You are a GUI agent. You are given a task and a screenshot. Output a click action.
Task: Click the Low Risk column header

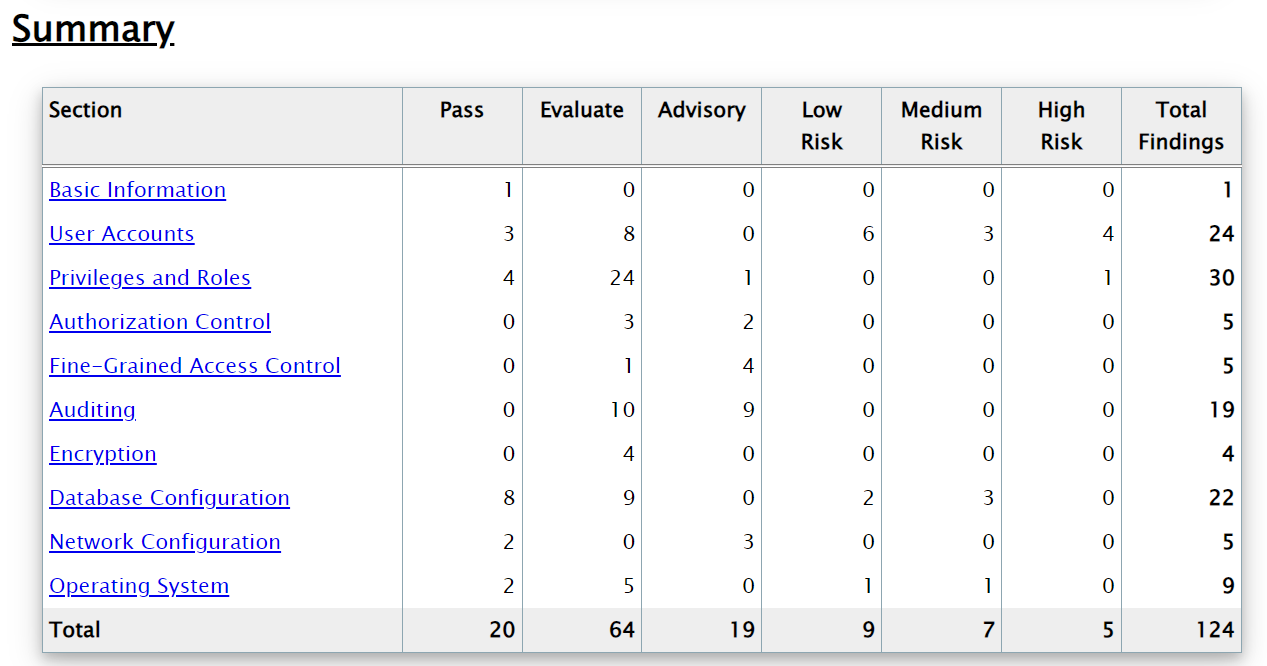click(x=822, y=126)
